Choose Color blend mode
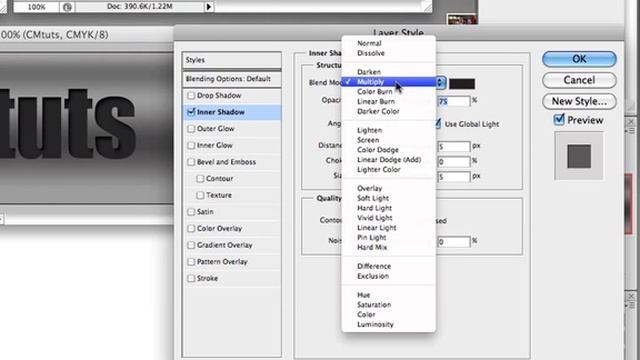 point(389,314)
